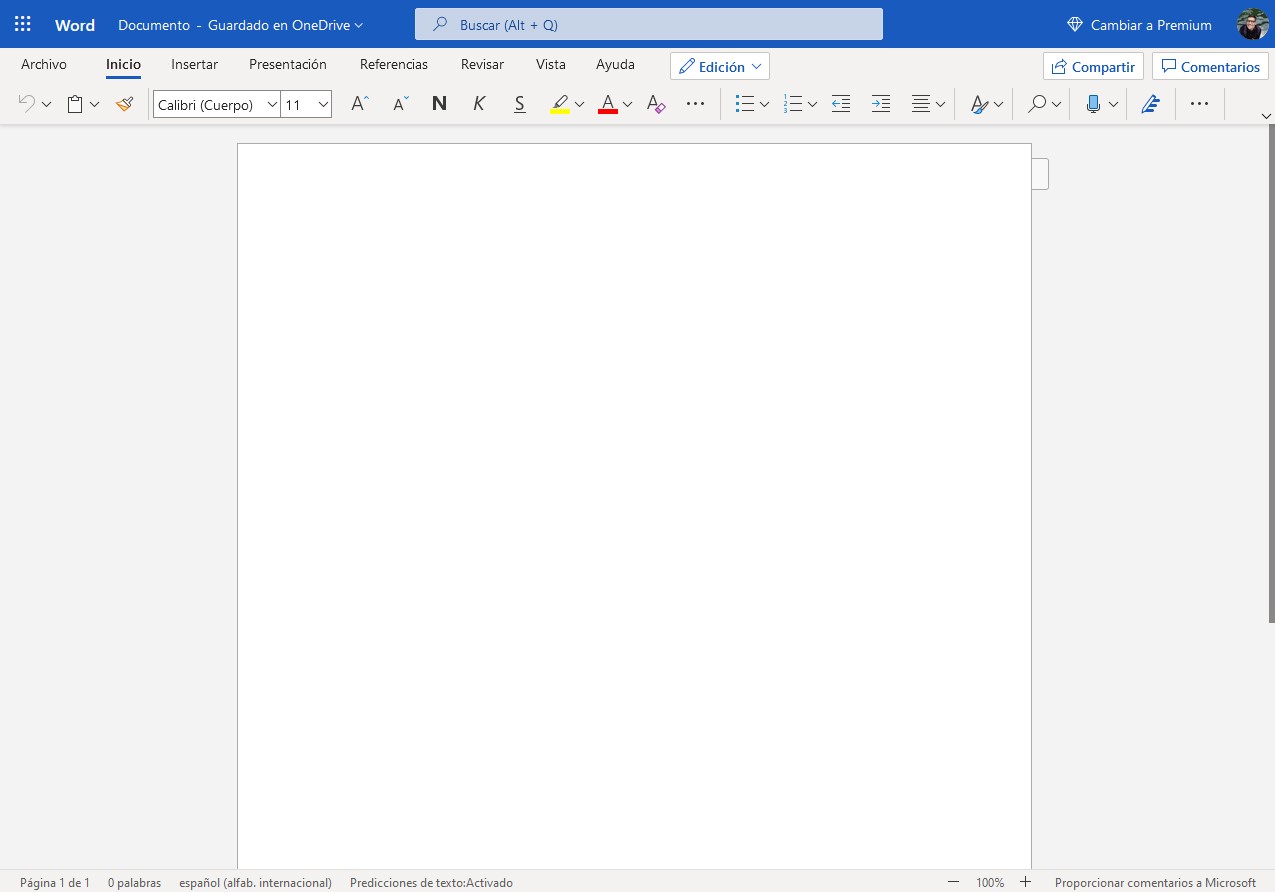1275x892 pixels.
Task: Click the Compartir button
Action: (1092, 66)
